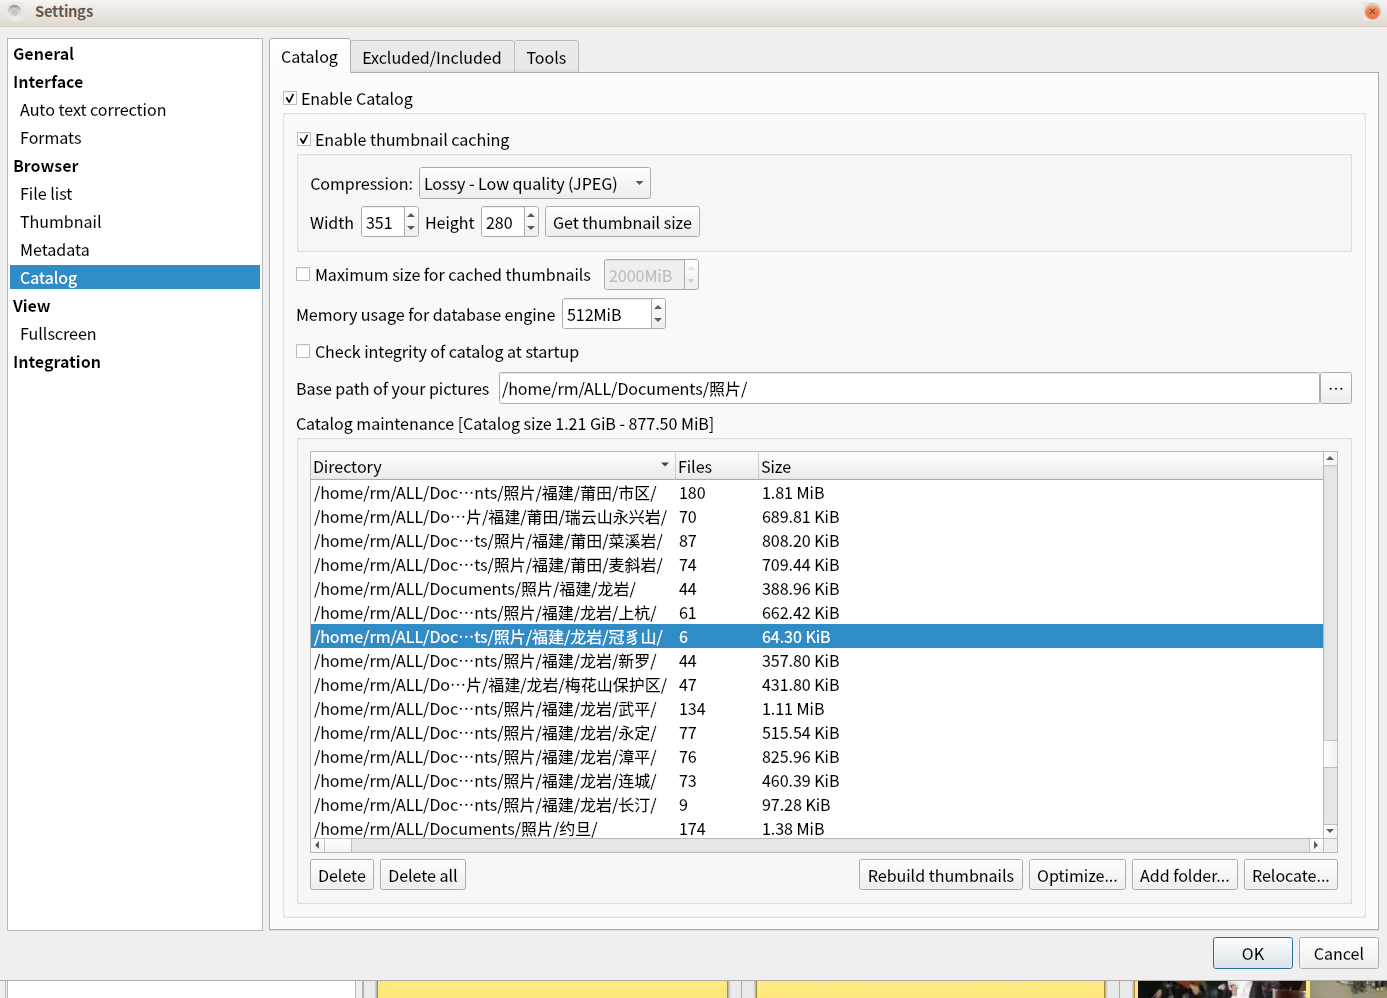Select Thumbnail in the settings sidebar
The height and width of the screenshot is (998, 1387).
[61, 222]
